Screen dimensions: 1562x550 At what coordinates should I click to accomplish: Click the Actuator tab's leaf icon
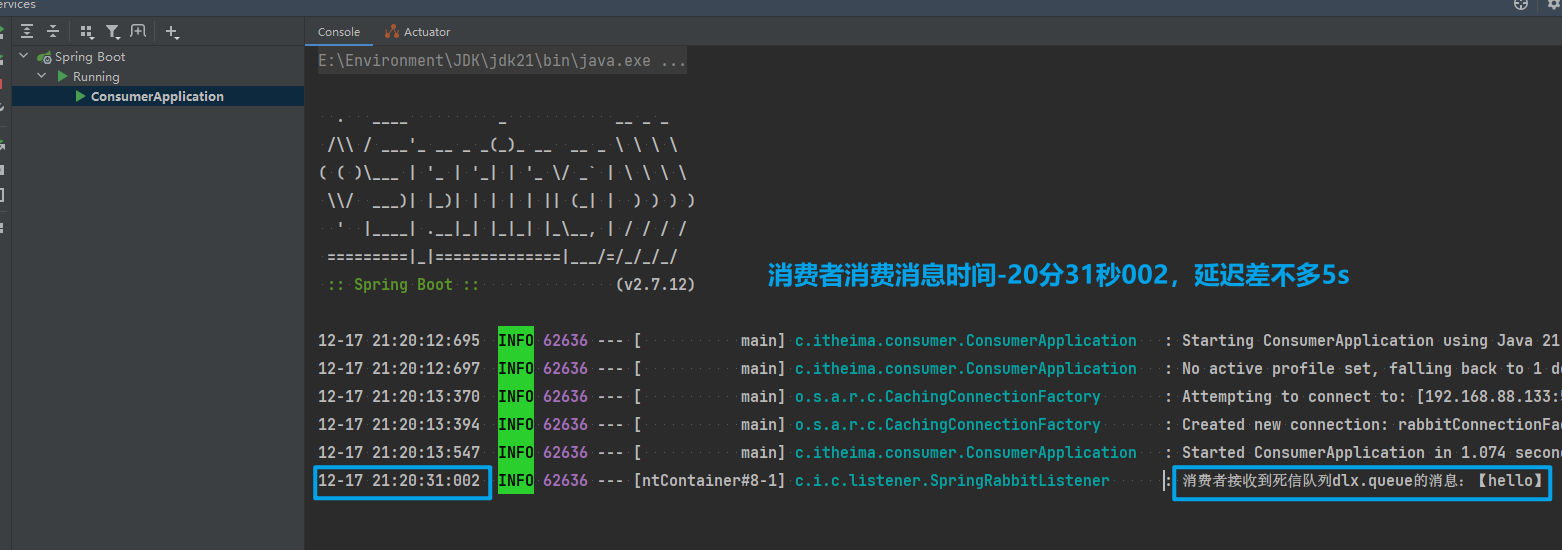click(x=391, y=32)
